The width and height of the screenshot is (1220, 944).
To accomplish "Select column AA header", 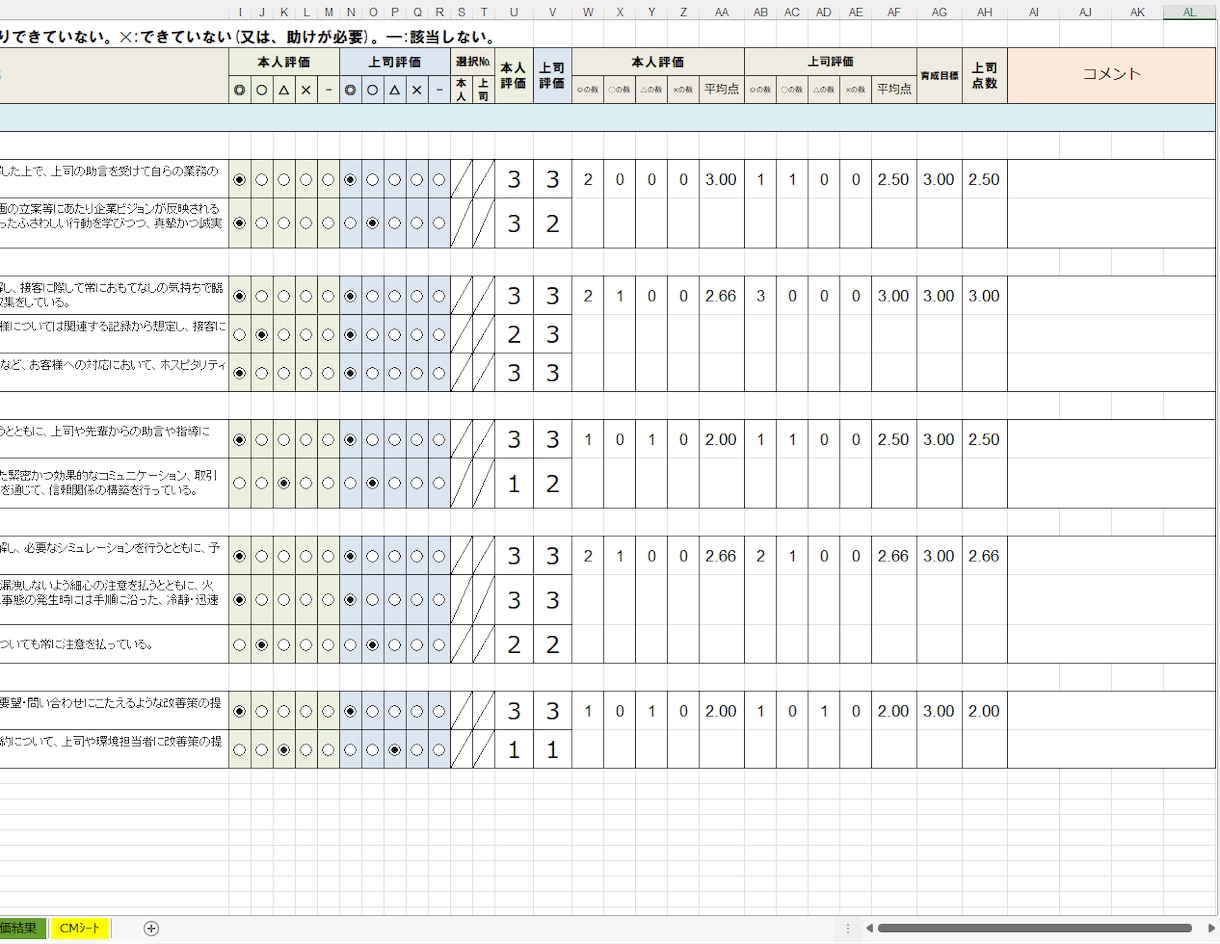I will (722, 12).
